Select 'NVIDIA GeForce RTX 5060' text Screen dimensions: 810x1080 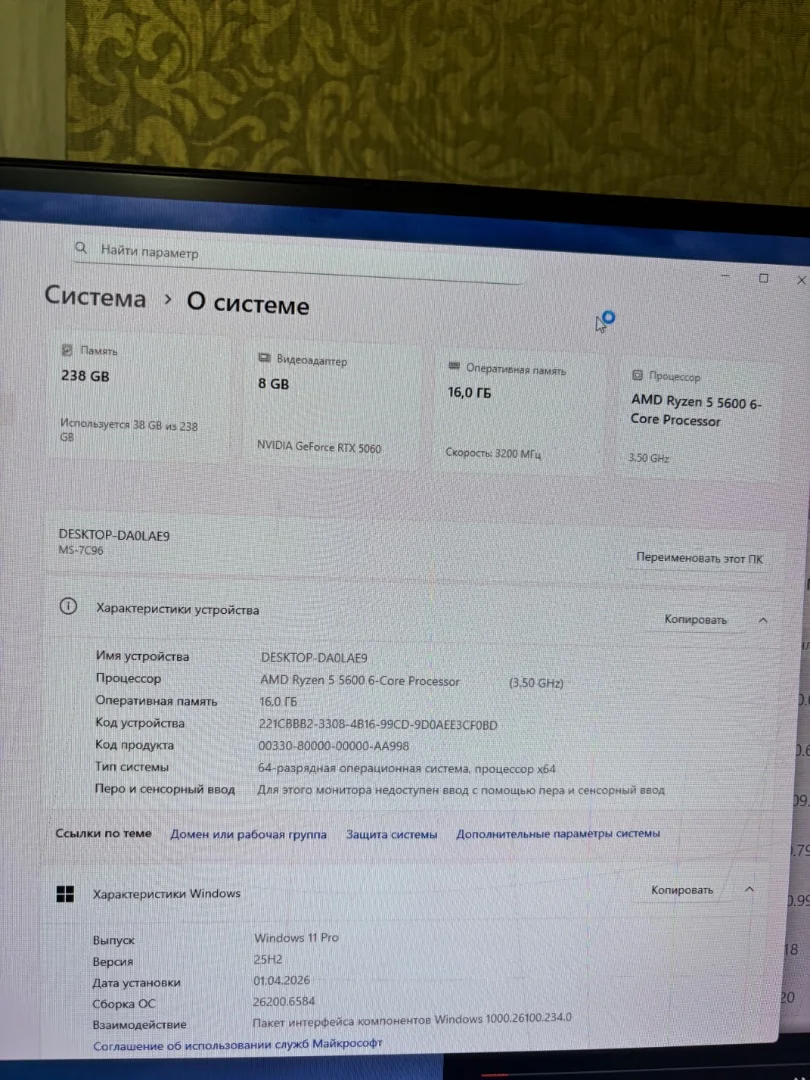319,446
